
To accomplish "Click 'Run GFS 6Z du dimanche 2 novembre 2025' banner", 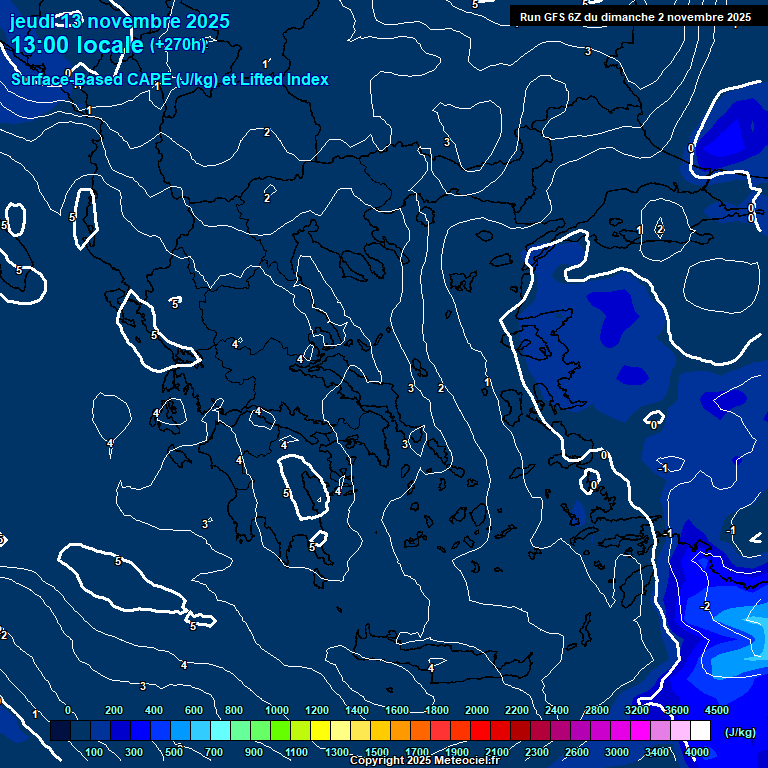I will coord(635,17).
